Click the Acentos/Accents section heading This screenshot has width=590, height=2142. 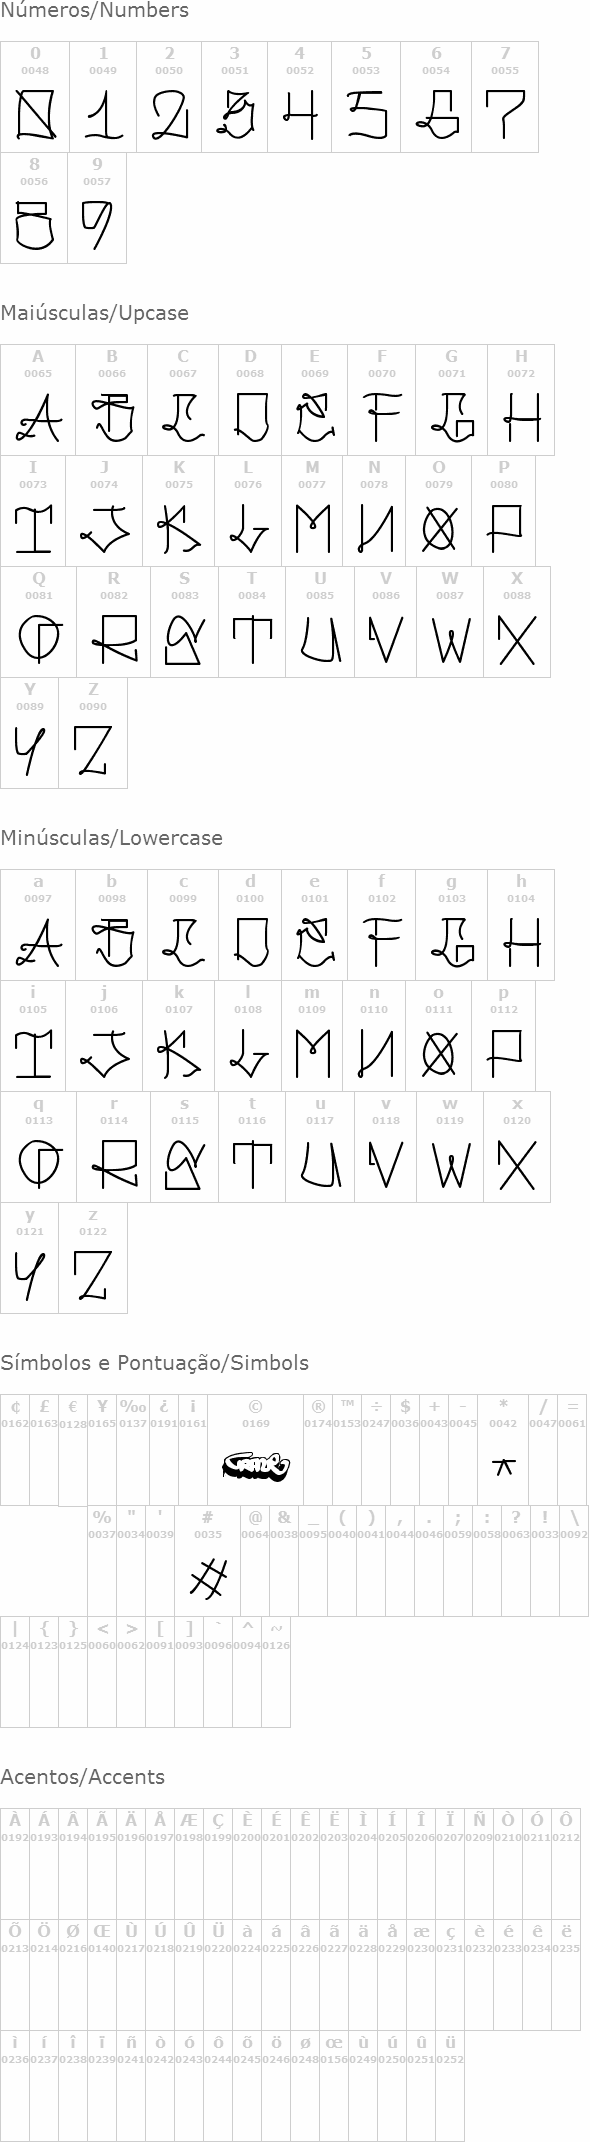pyautogui.click(x=82, y=1777)
